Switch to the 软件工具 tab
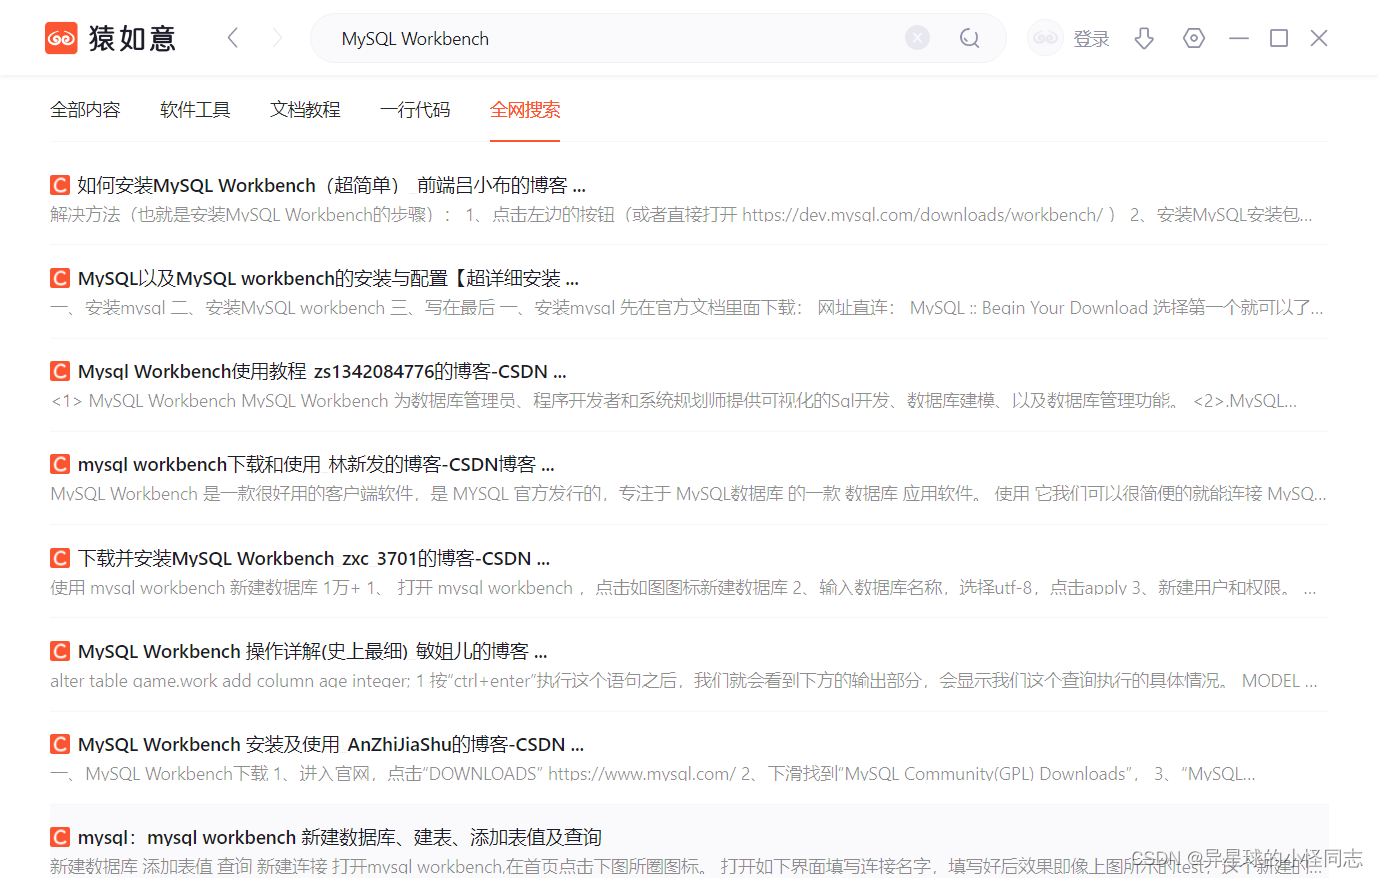Screen dimensions: 1378x878 (x=195, y=110)
